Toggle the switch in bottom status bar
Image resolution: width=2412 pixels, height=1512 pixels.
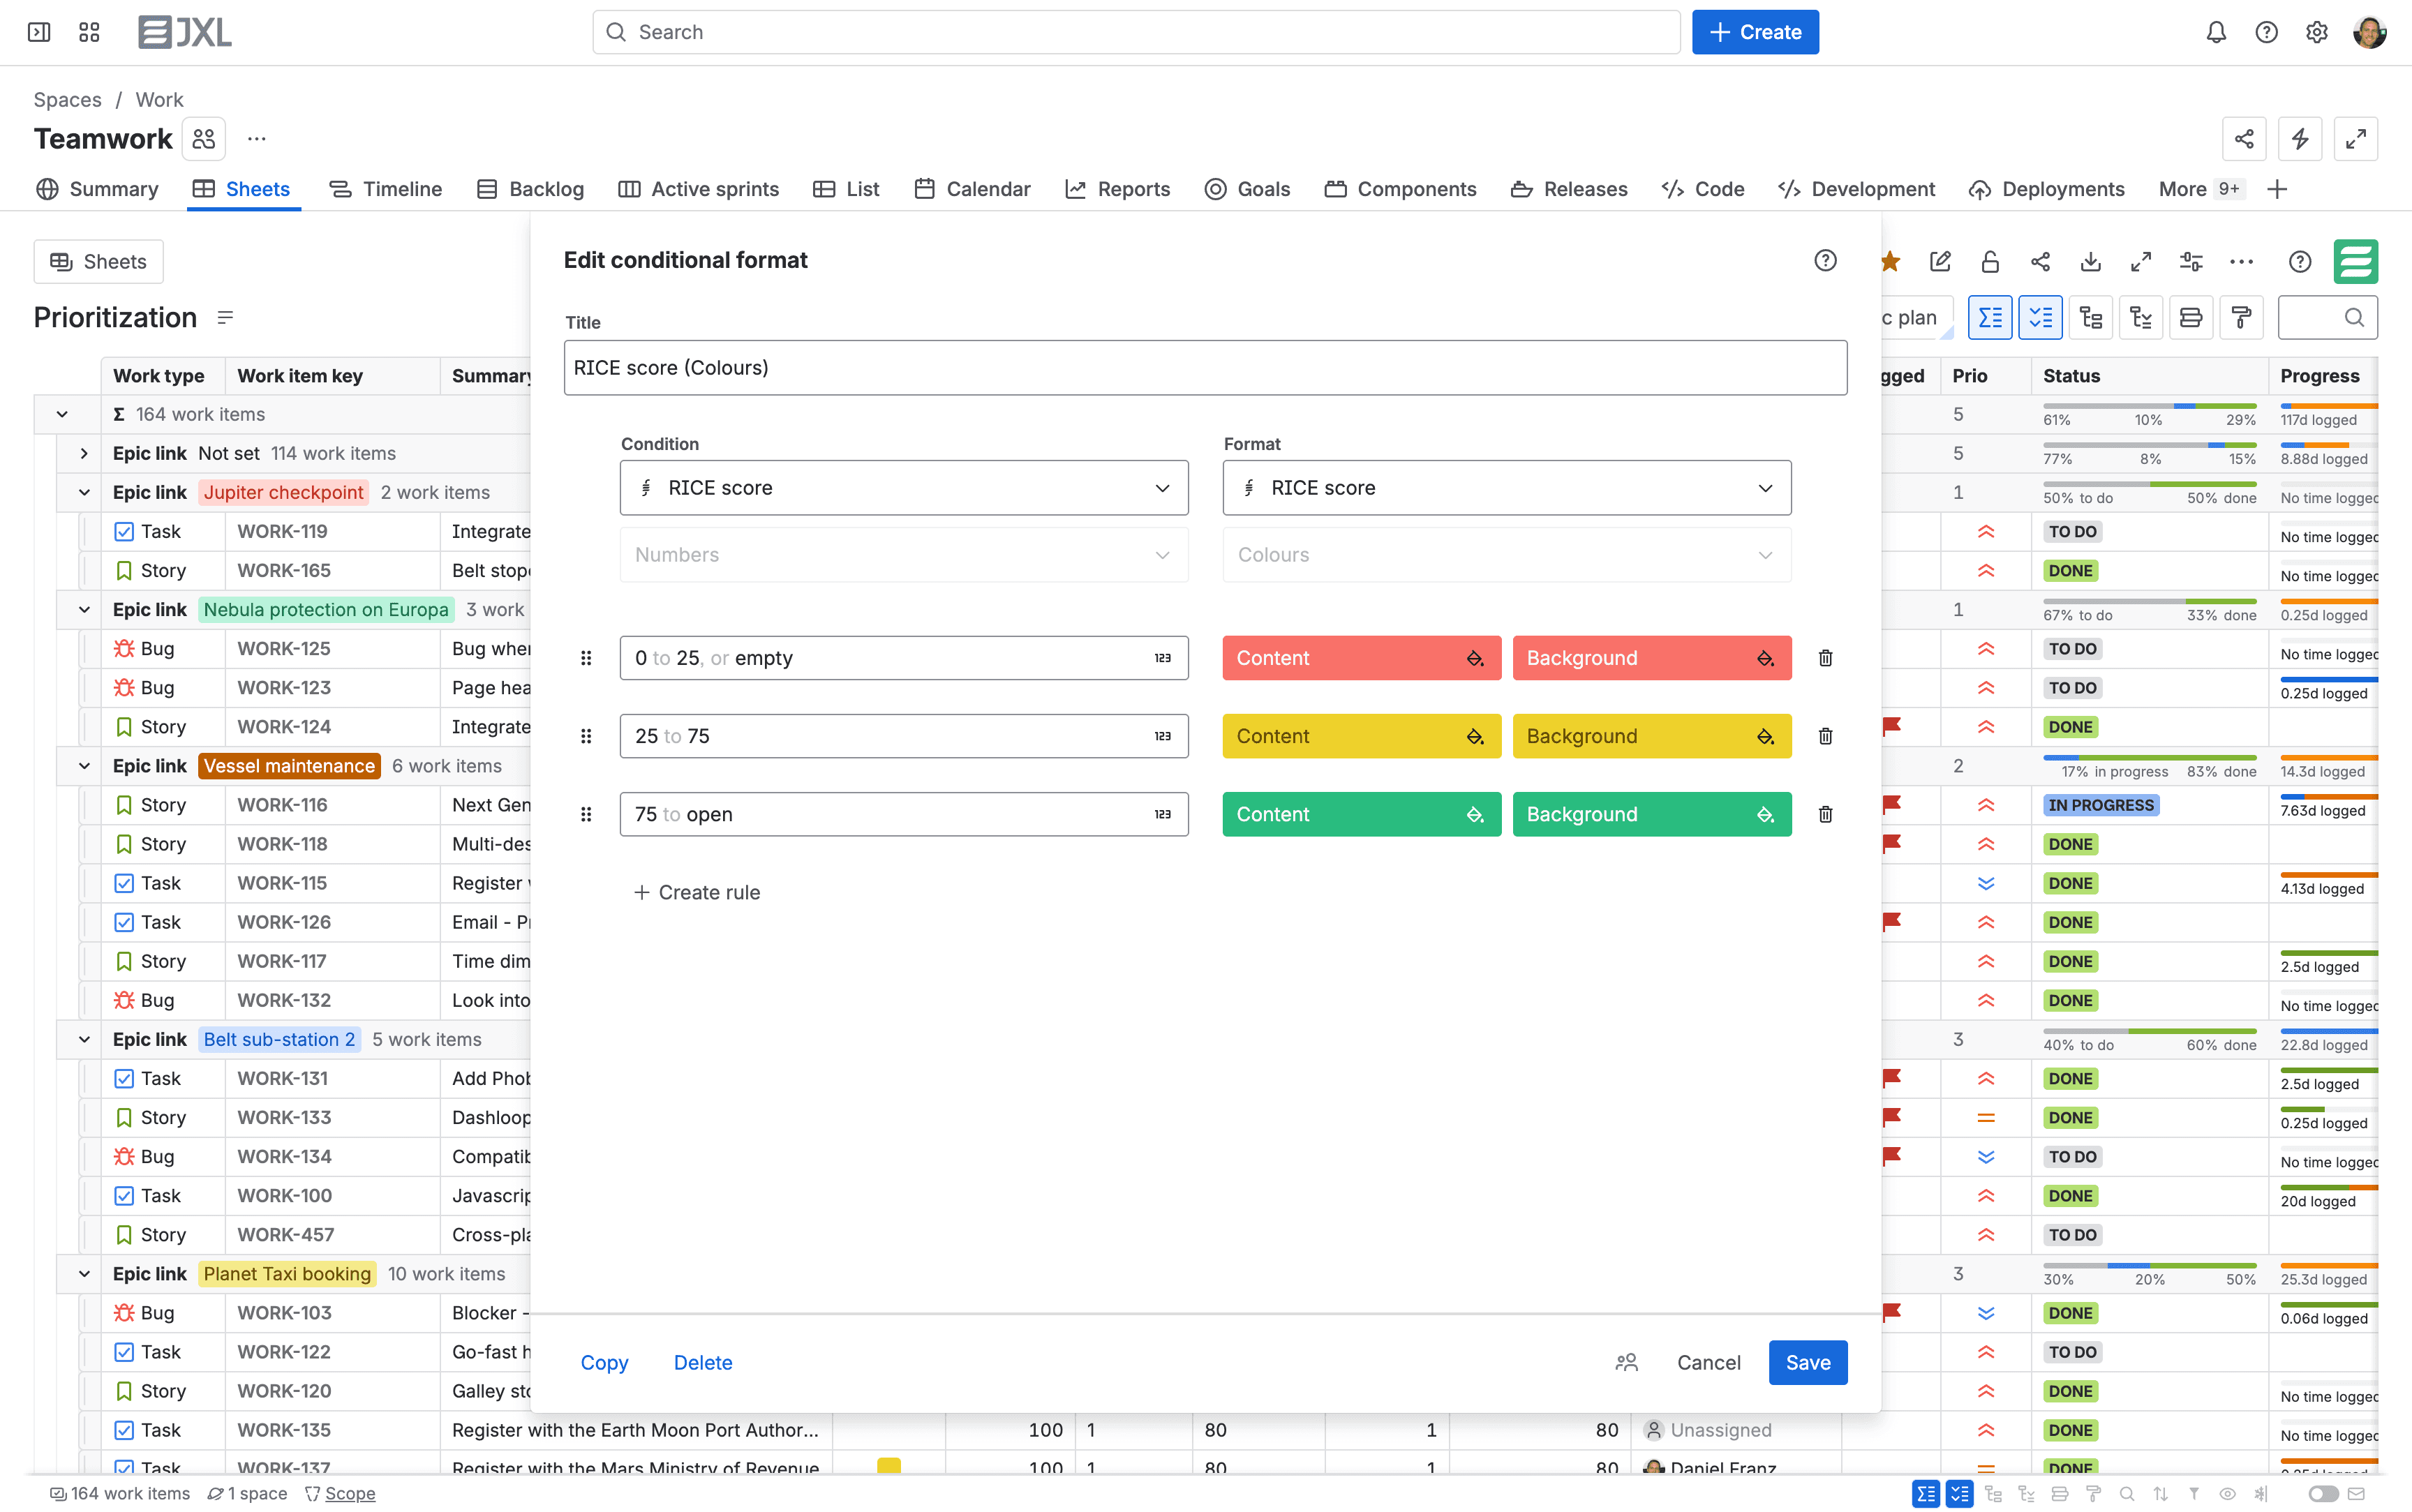pyautogui.click(x=2323, y=1493)
